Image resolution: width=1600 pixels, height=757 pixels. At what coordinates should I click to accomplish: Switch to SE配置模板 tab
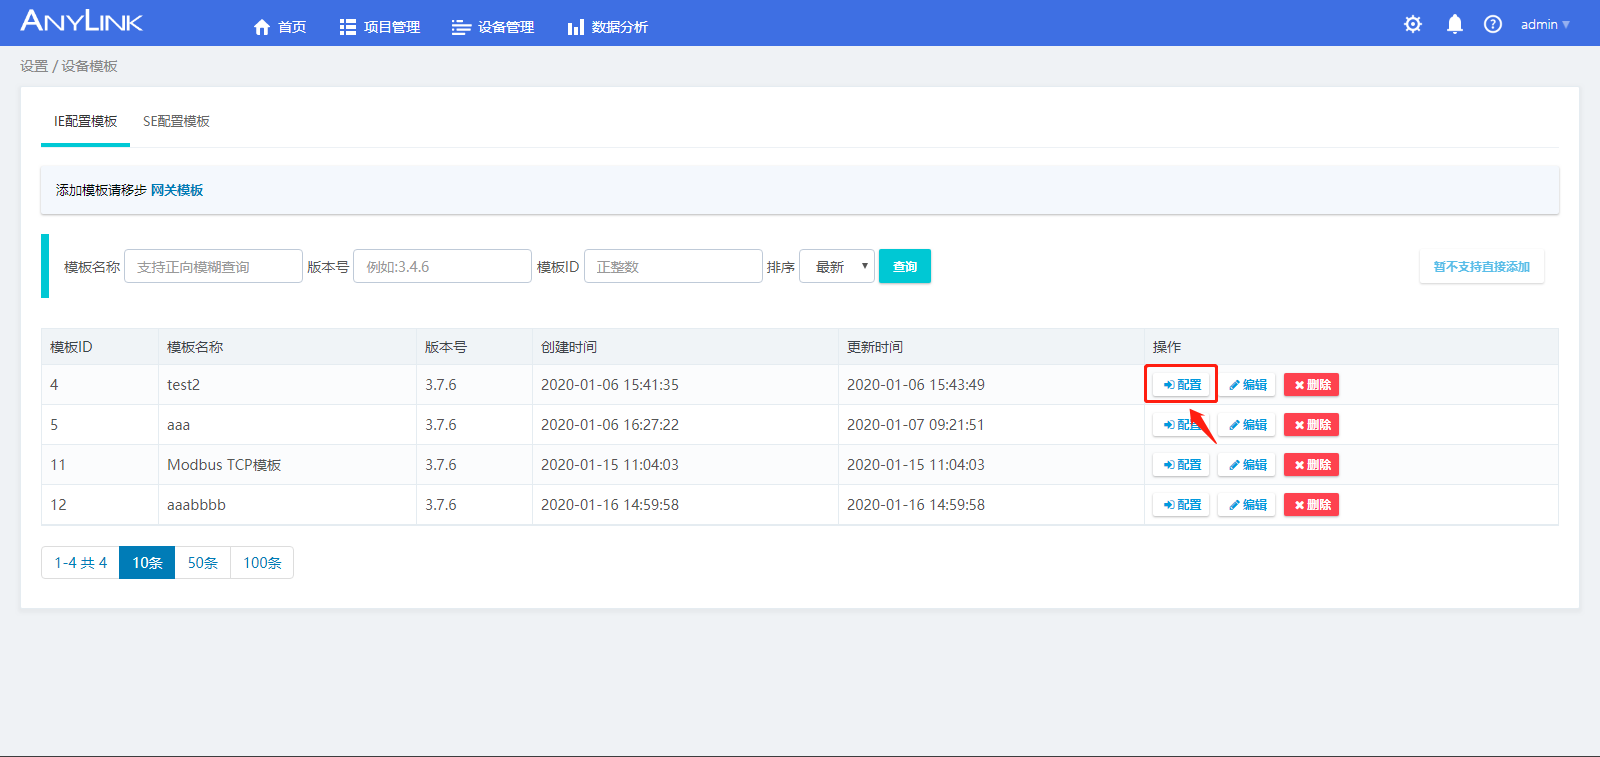[x=176, y=121]
